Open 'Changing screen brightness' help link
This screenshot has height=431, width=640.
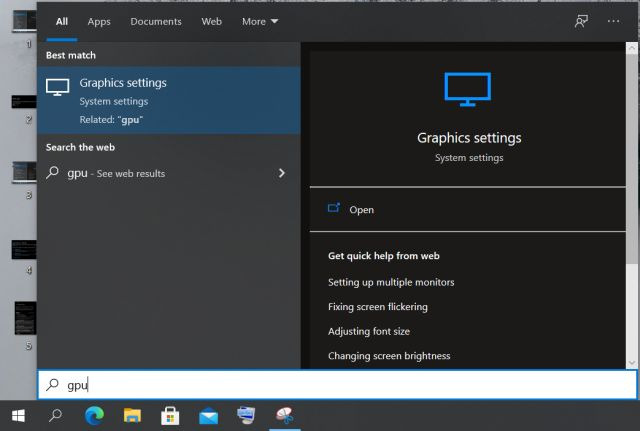389,356
